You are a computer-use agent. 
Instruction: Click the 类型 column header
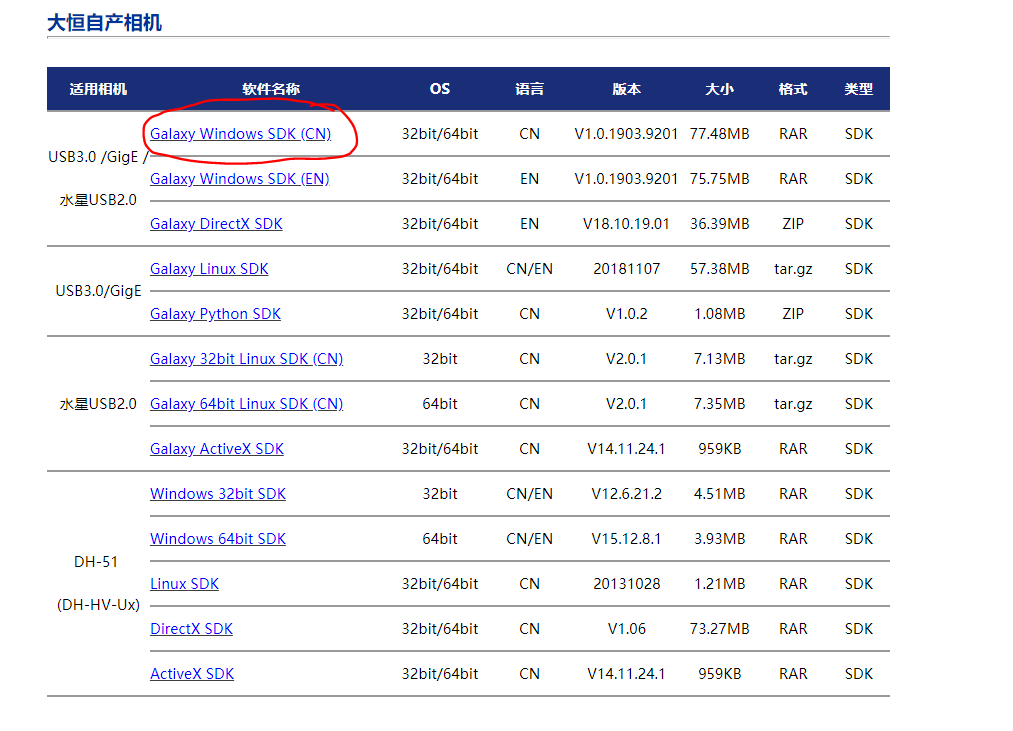click(x=859, y=89)
